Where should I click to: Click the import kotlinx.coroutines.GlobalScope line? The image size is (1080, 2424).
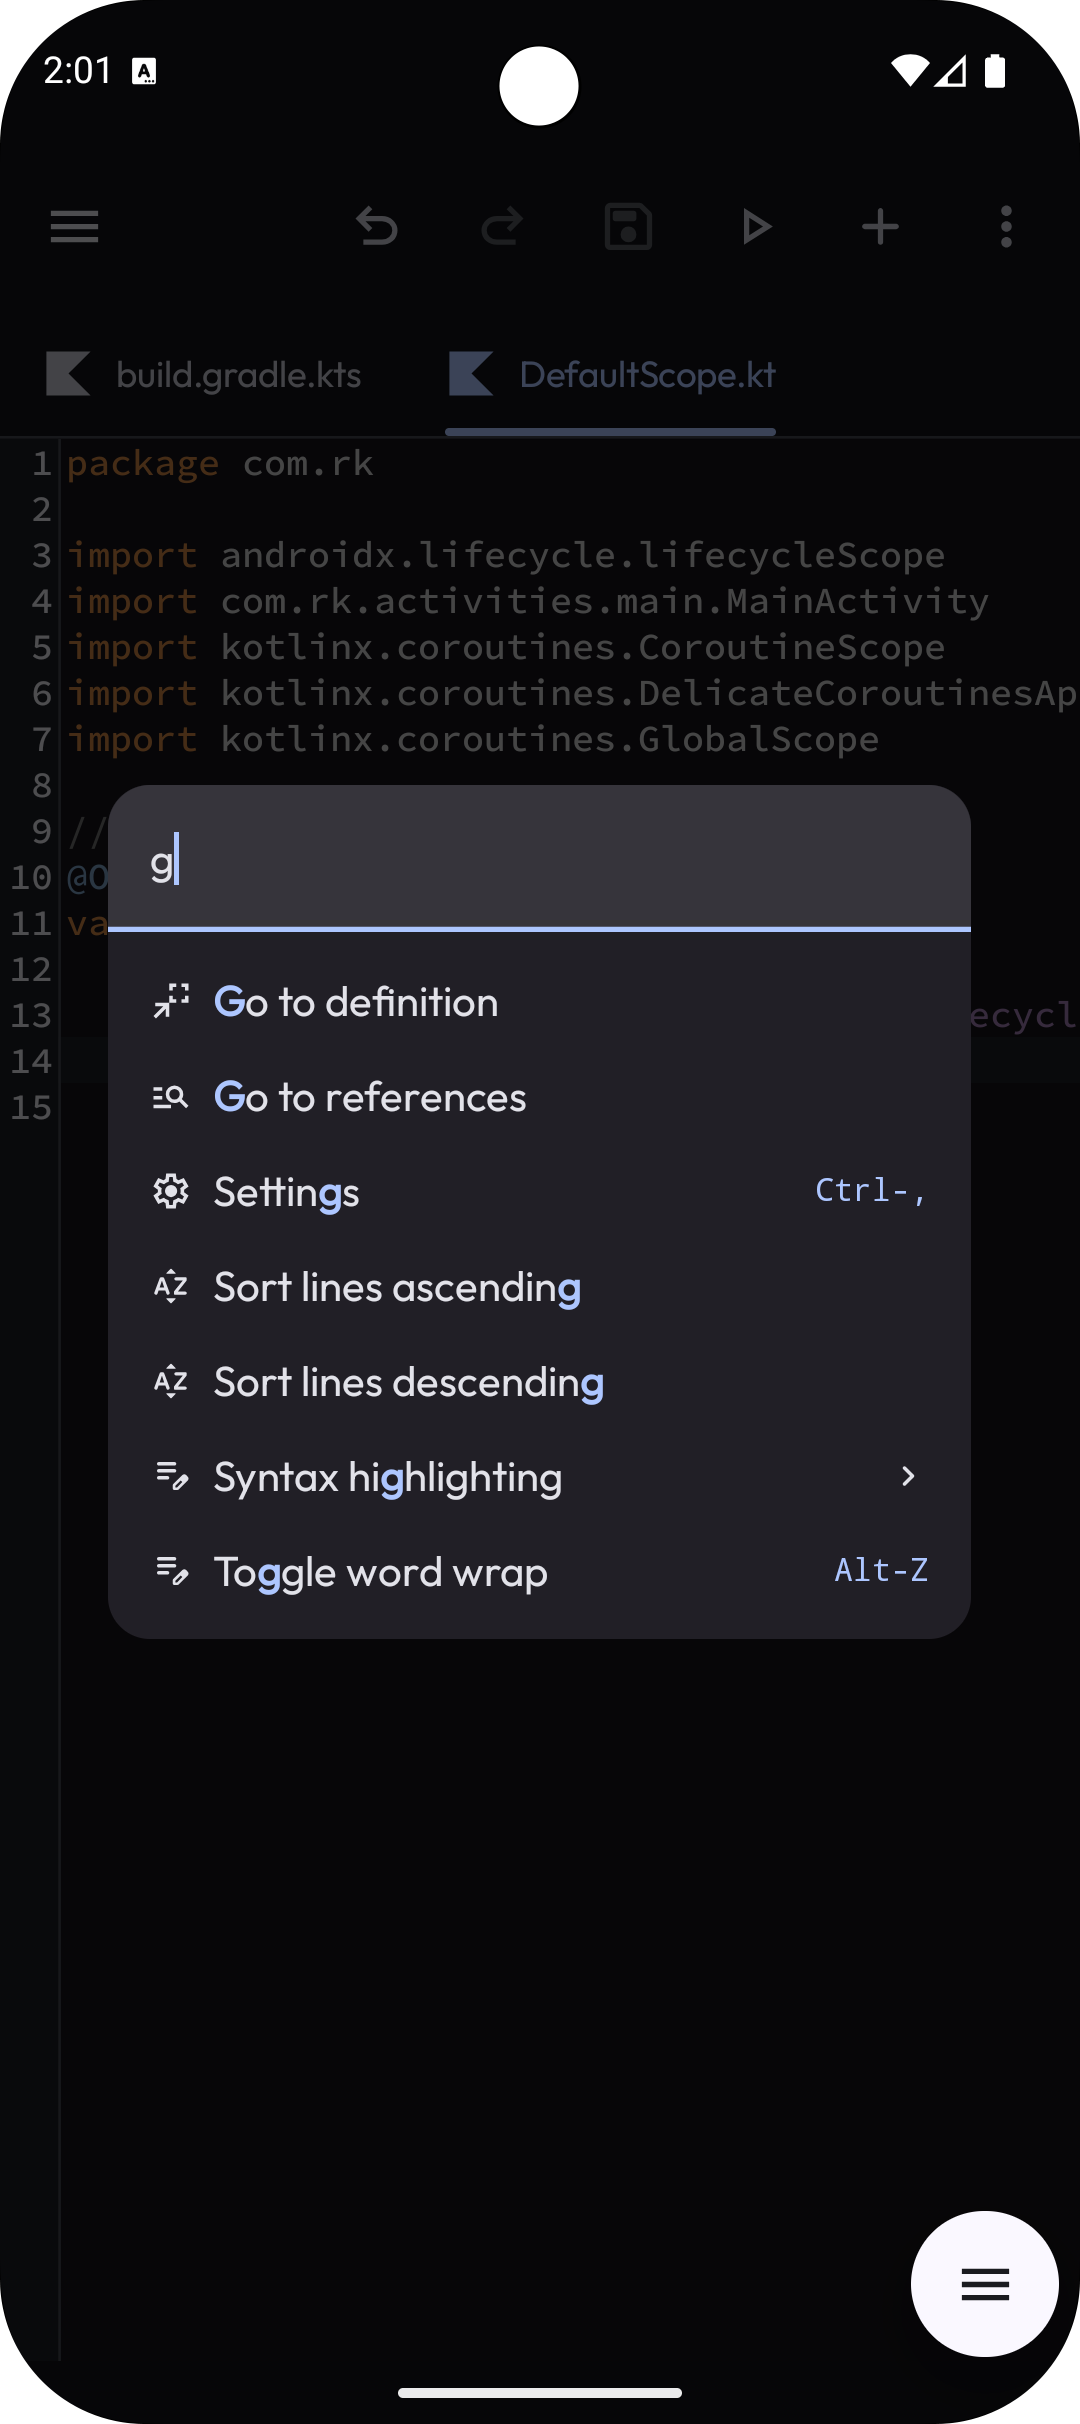coord(473,739)
